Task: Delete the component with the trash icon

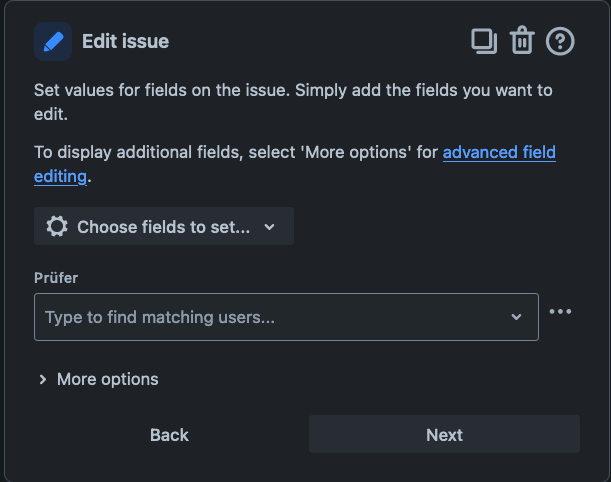Action: 522,41
